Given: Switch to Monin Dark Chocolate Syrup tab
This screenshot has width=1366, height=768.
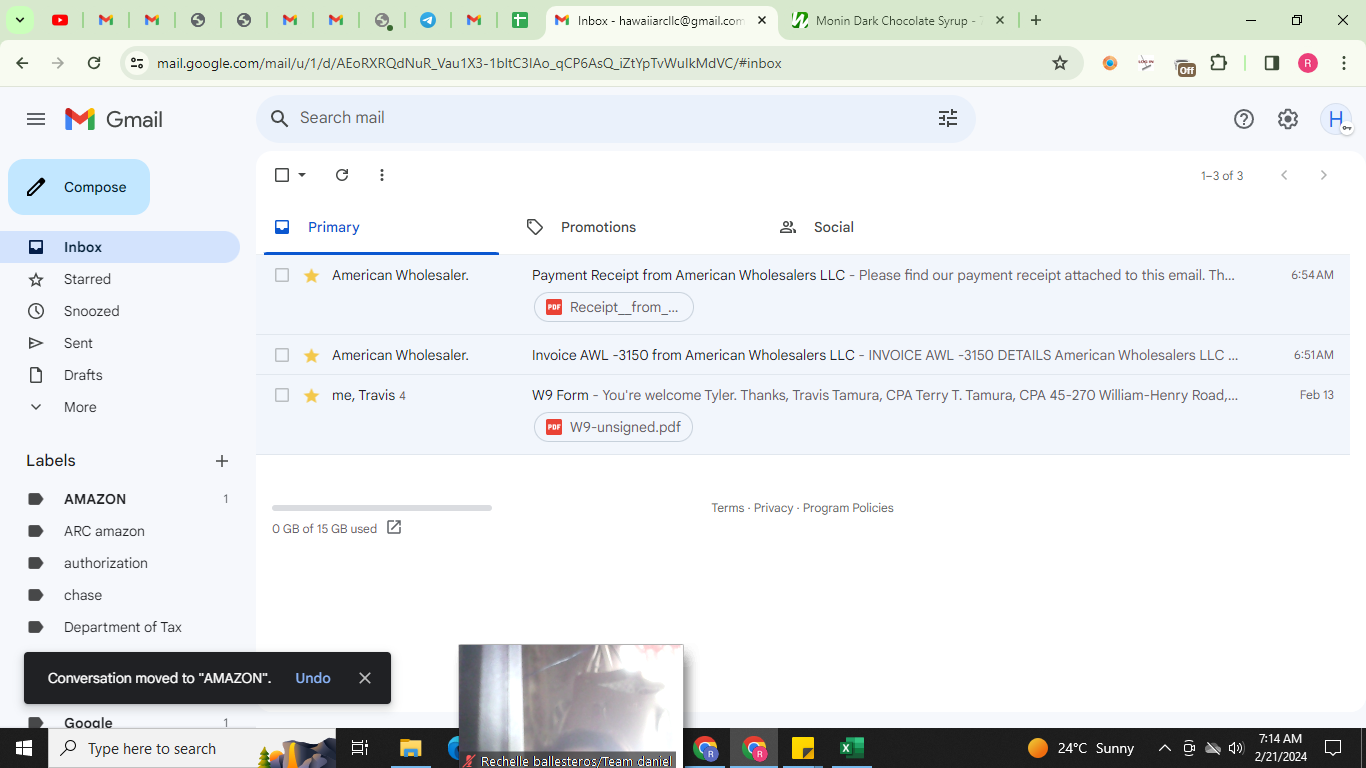Looking at the screenshot, I should 898,20.
